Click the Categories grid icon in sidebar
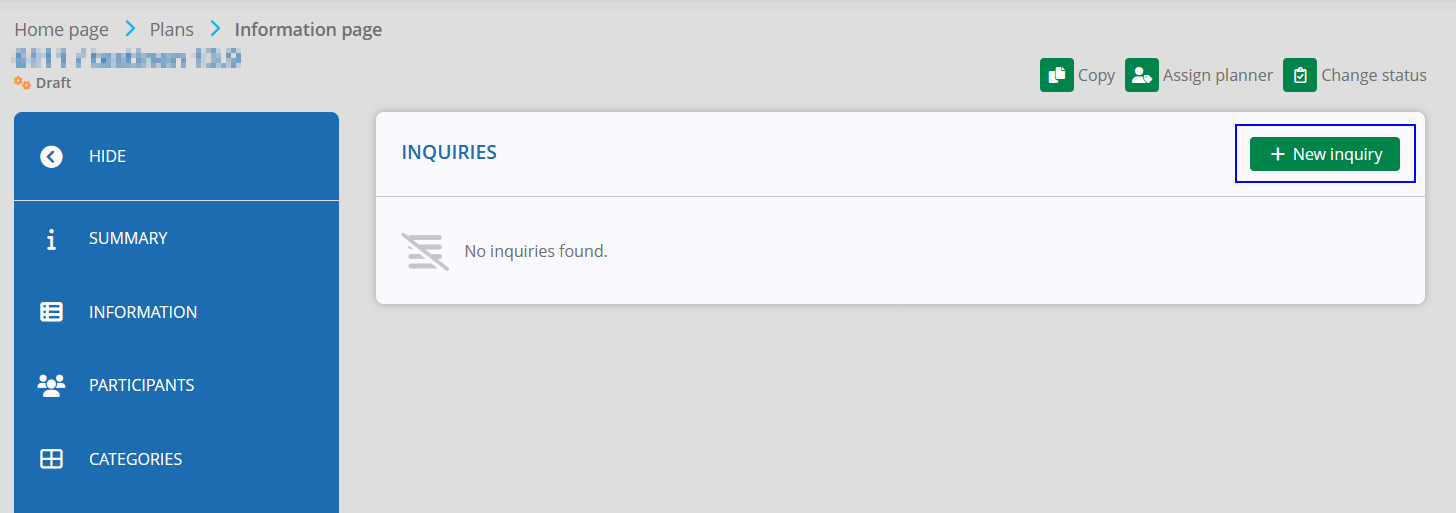 pyautogui.click(x=51, y=459)
